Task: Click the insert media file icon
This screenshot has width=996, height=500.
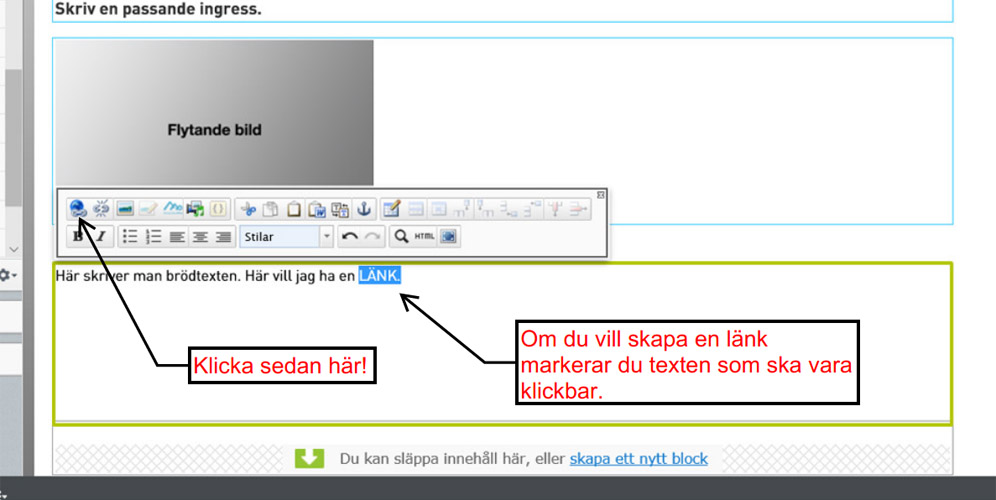Action: (195, 208)
